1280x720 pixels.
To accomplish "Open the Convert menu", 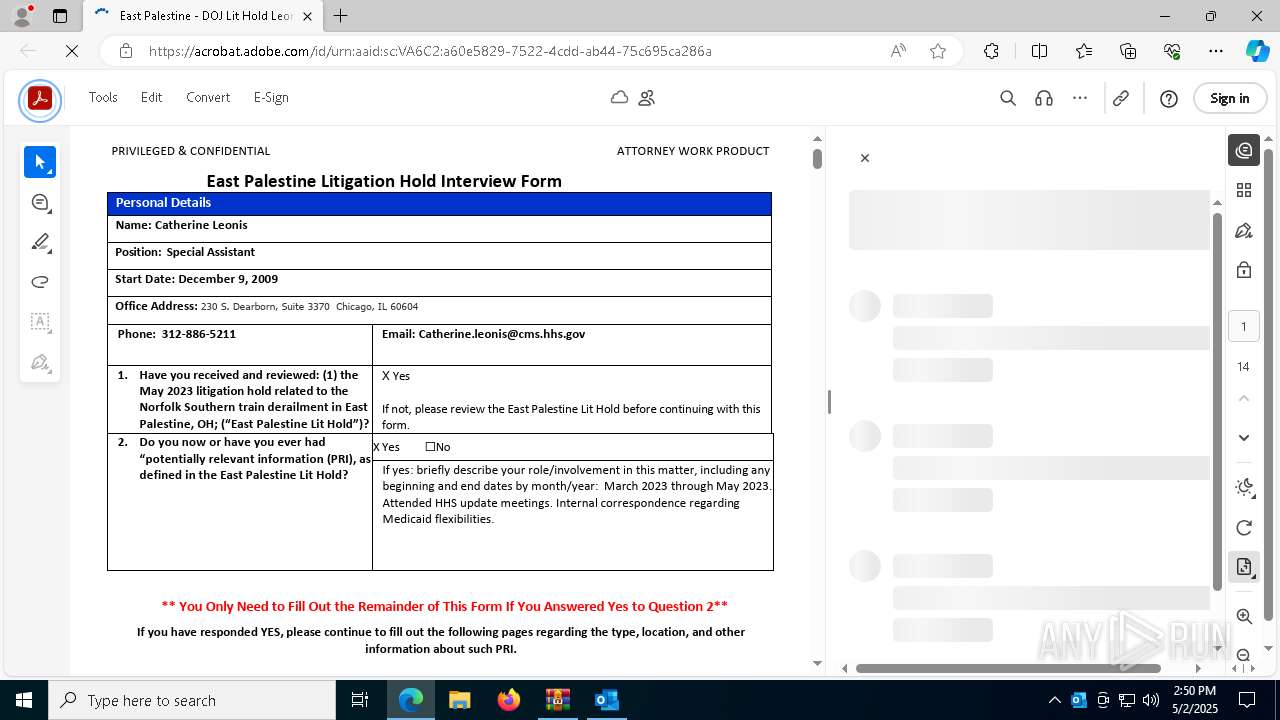I will click(x=208, y=98).
